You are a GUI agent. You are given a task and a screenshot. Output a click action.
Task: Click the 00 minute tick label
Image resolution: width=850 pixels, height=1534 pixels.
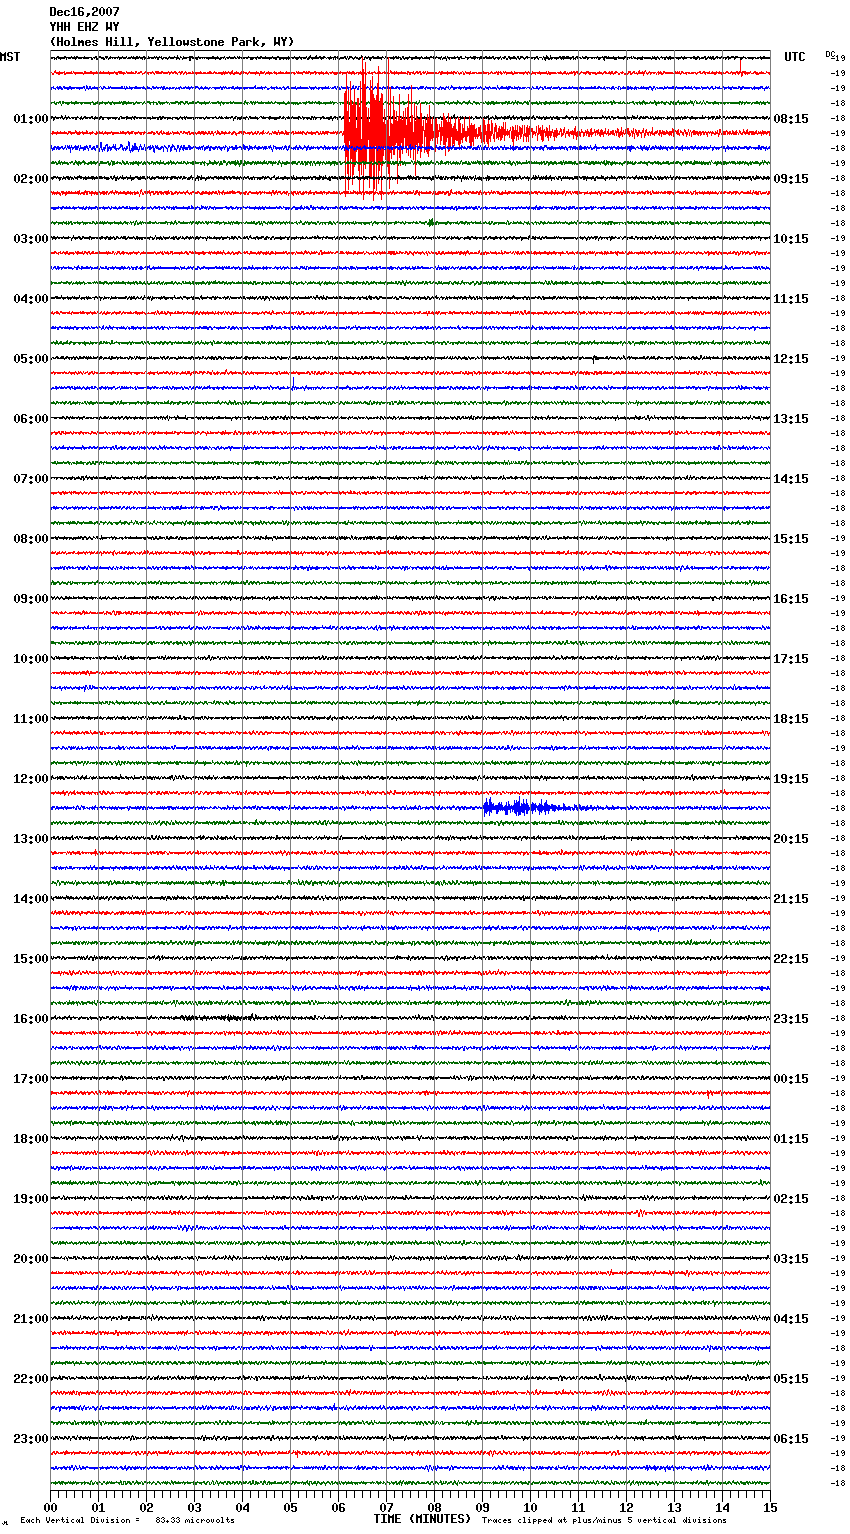50,1507
